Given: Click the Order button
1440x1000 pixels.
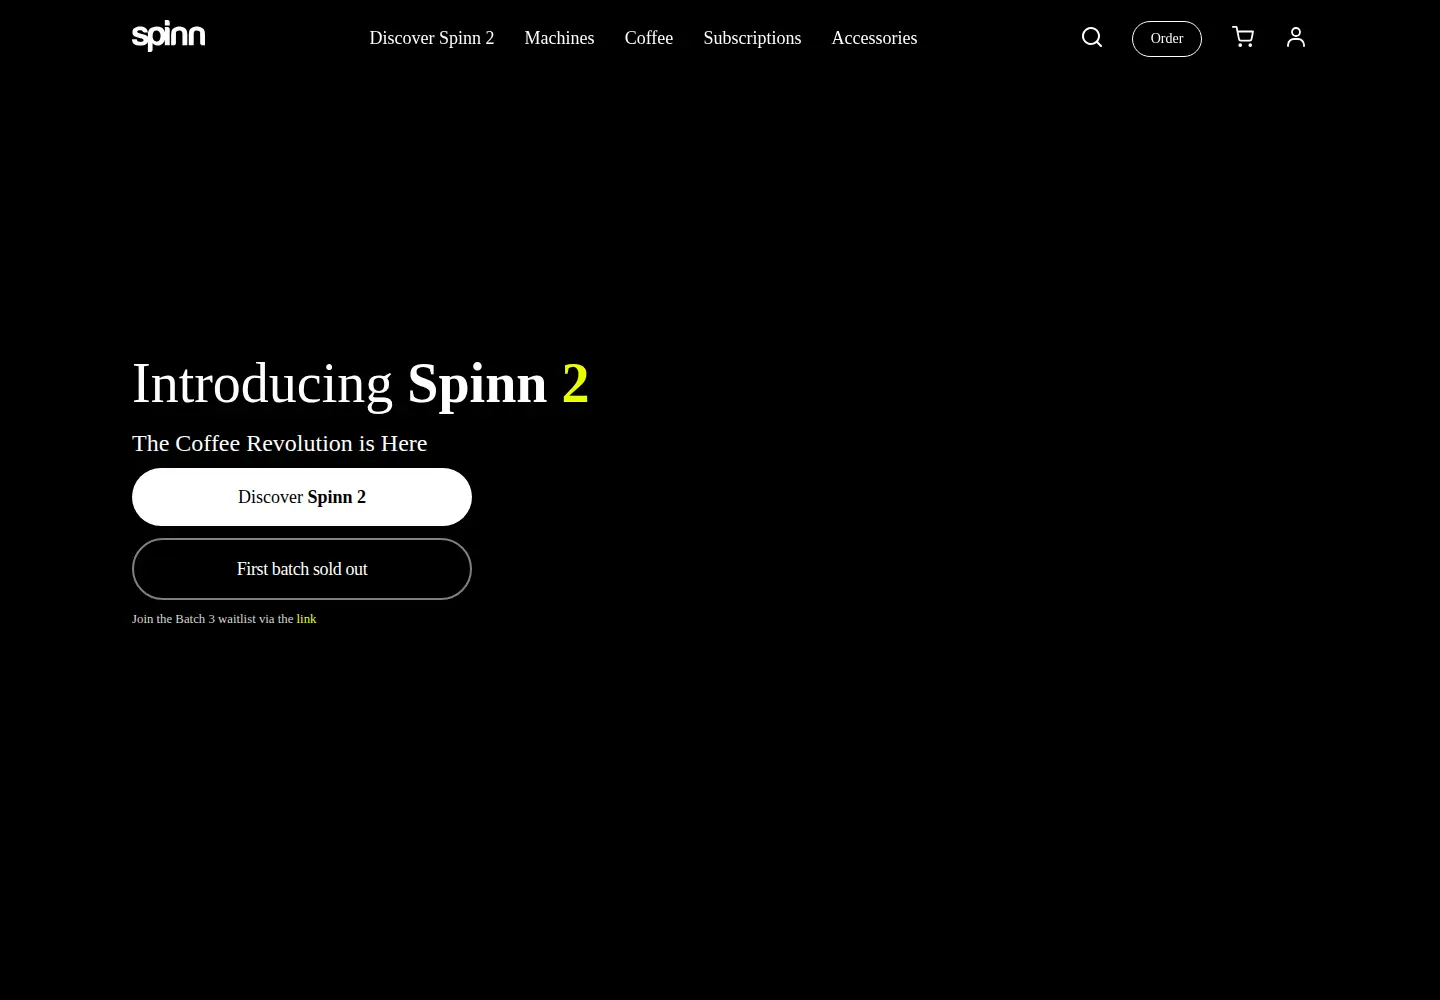Looking at the screenshot, I should pyautogui.click(x=1167, y=39).
